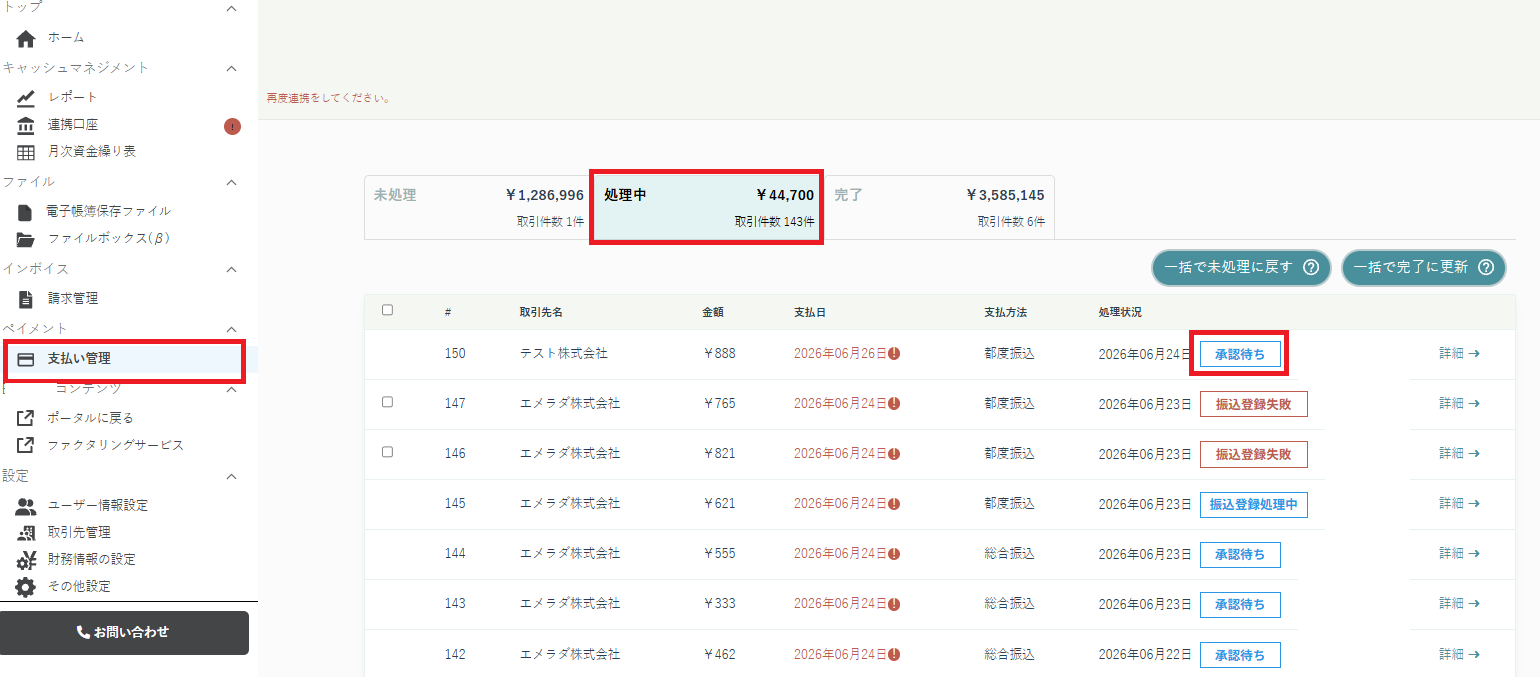
Task: Open 詳細 link for row 142
Action: (1459, 655)
